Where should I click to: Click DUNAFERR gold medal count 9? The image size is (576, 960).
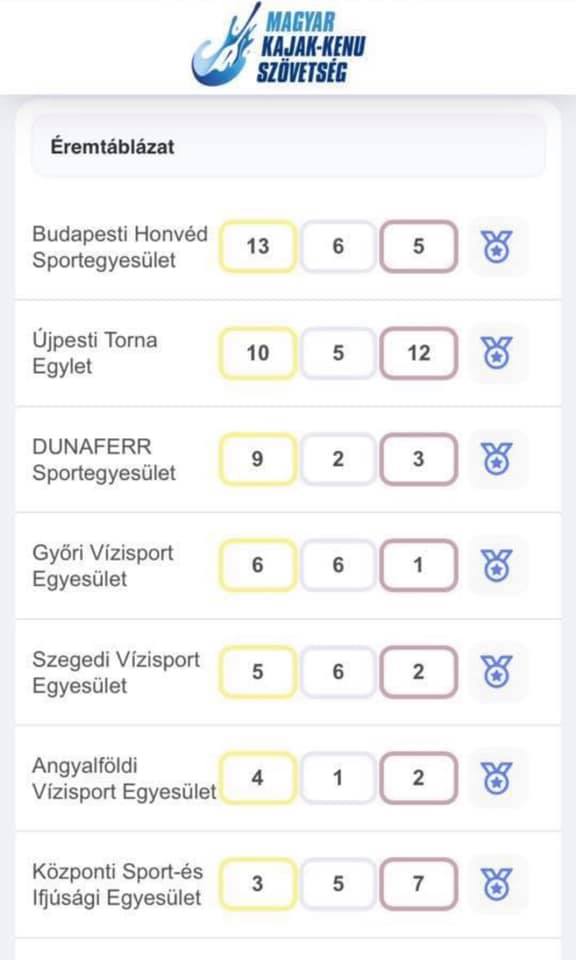coord(258,459)
